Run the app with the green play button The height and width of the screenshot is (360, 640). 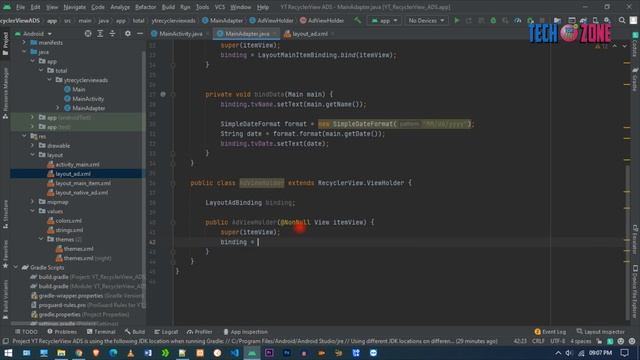(457, 20)
